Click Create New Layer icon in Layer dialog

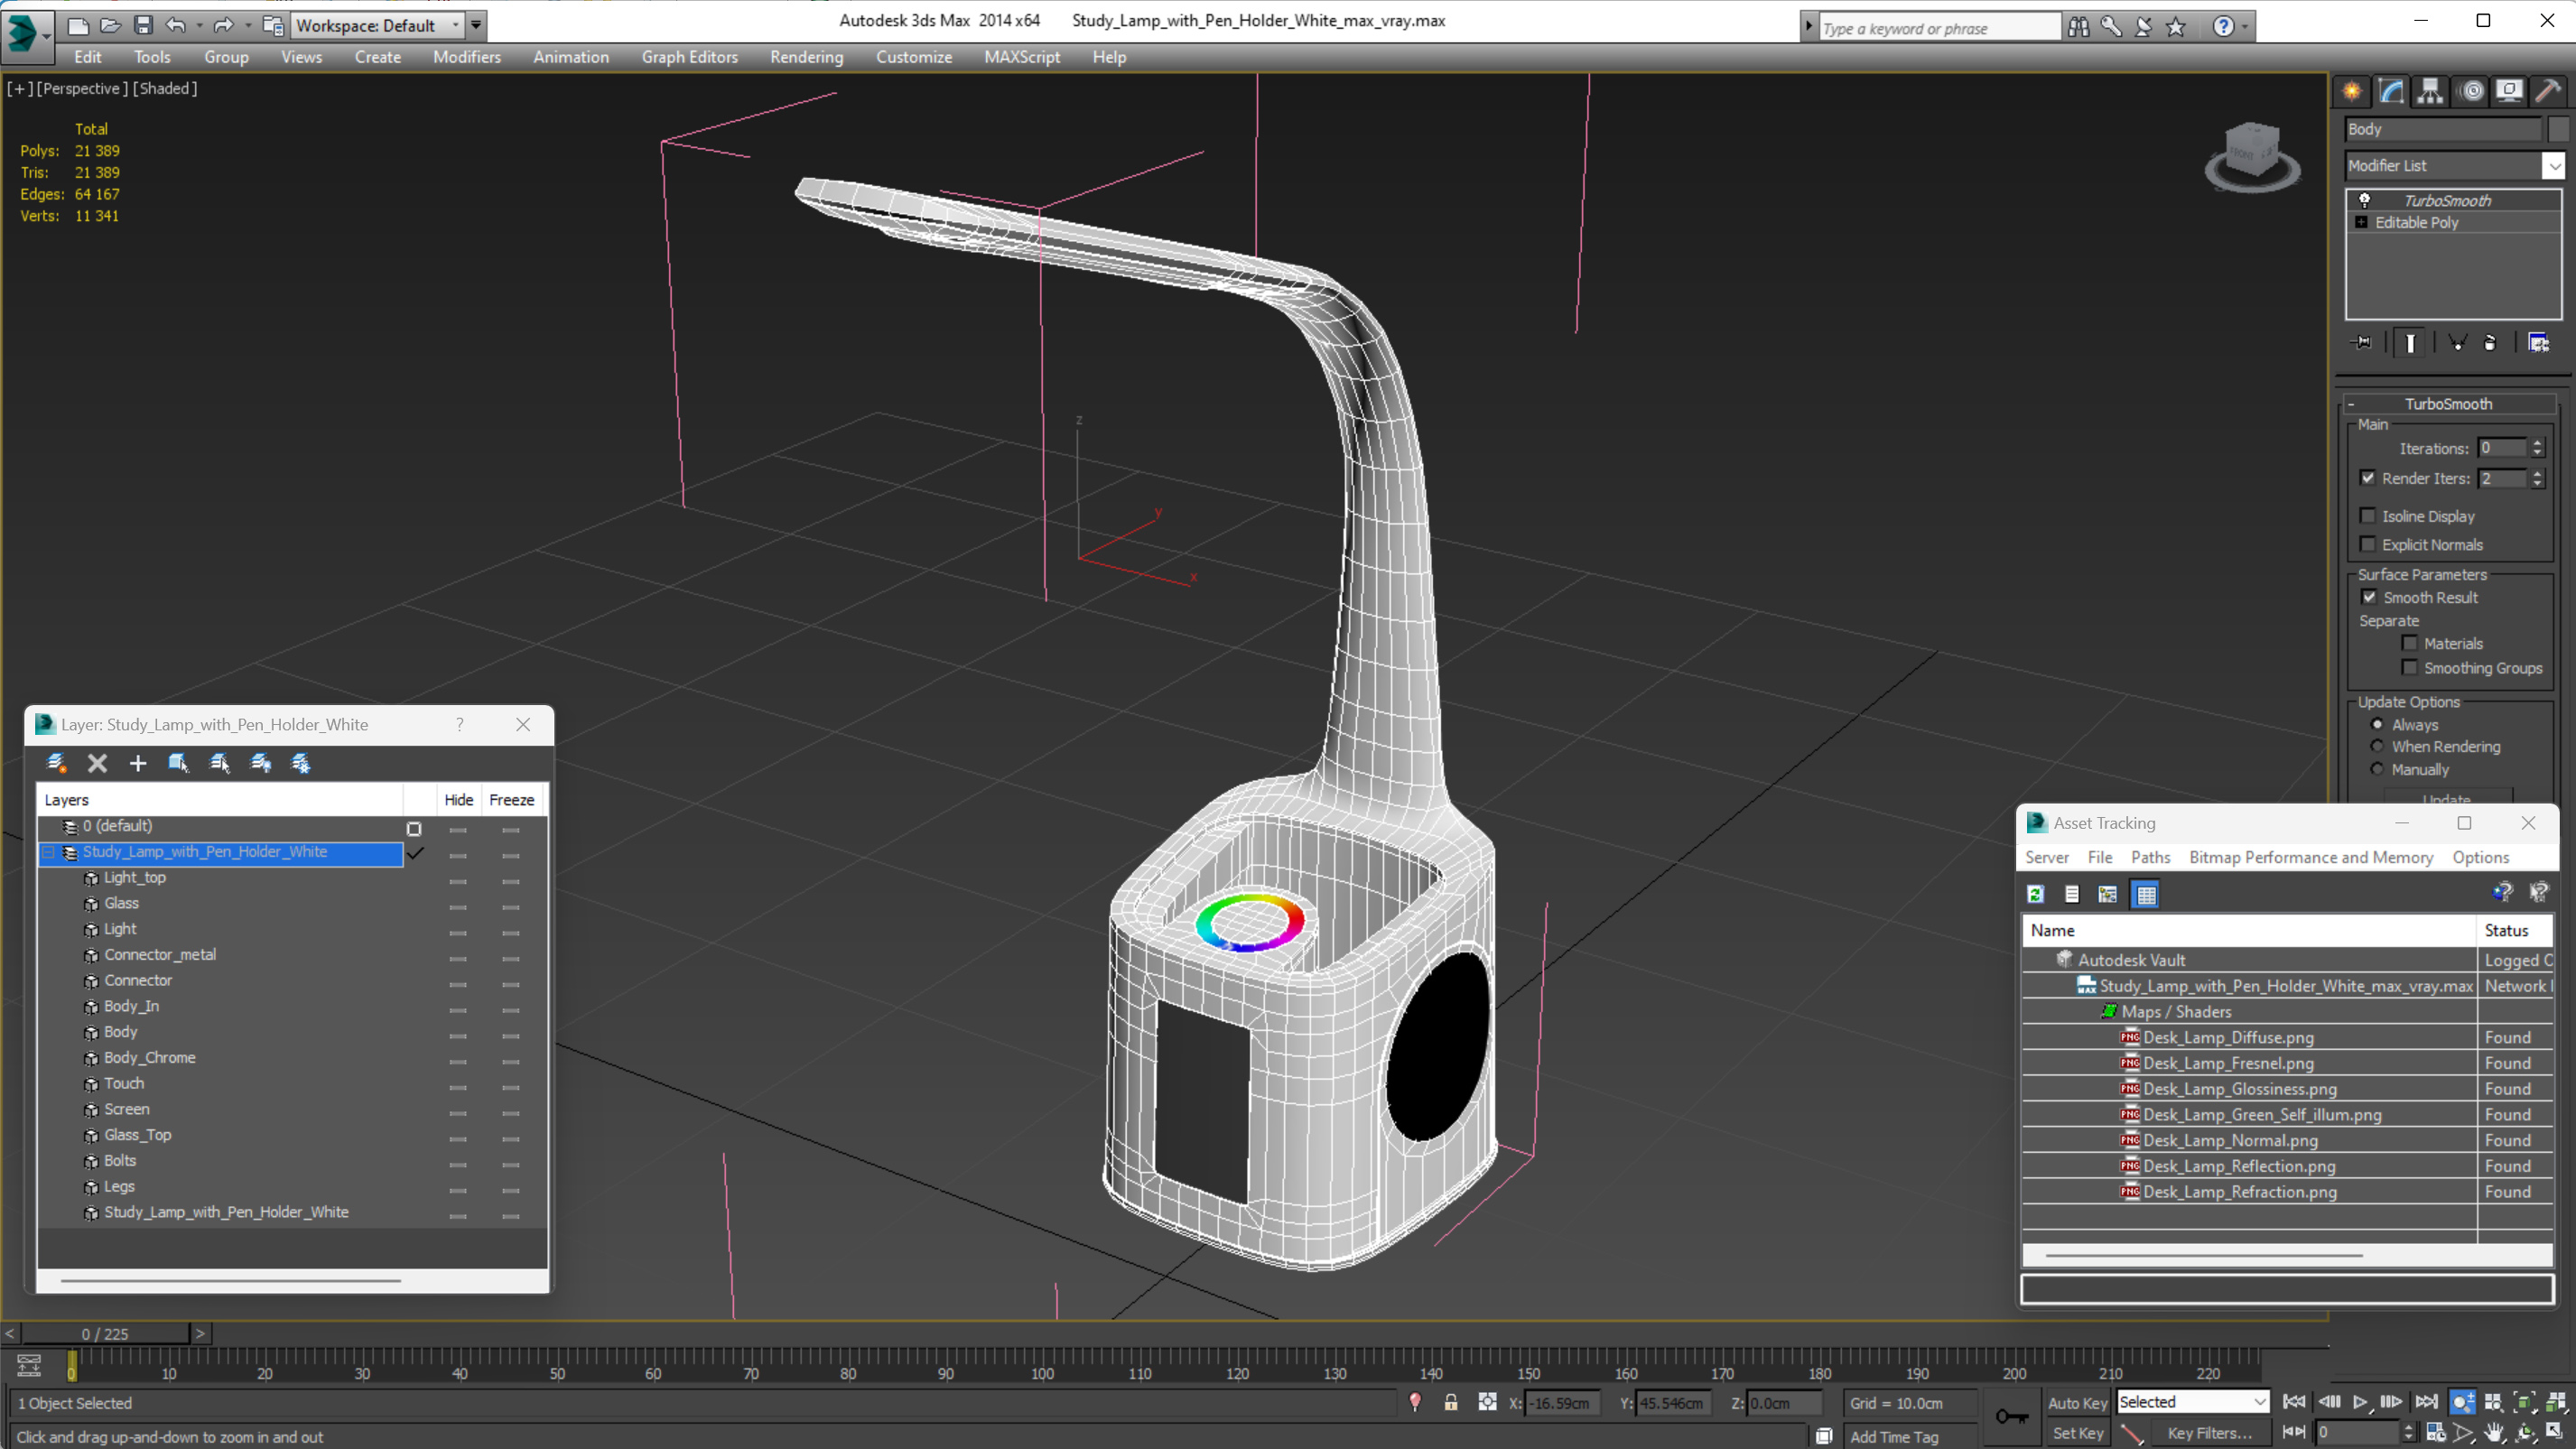(56, 763)
